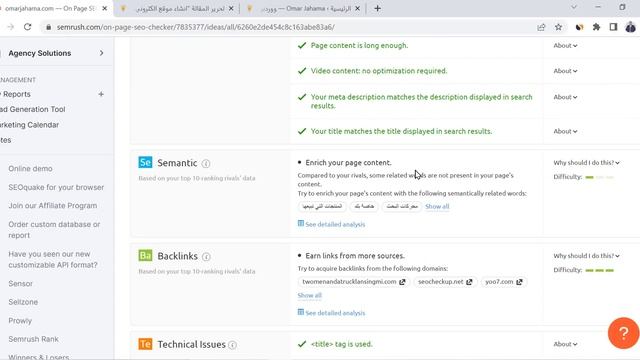Screen dimensions: 640x360
Task: Open external link icon for yoo7.com
Action: click(519, 282)
